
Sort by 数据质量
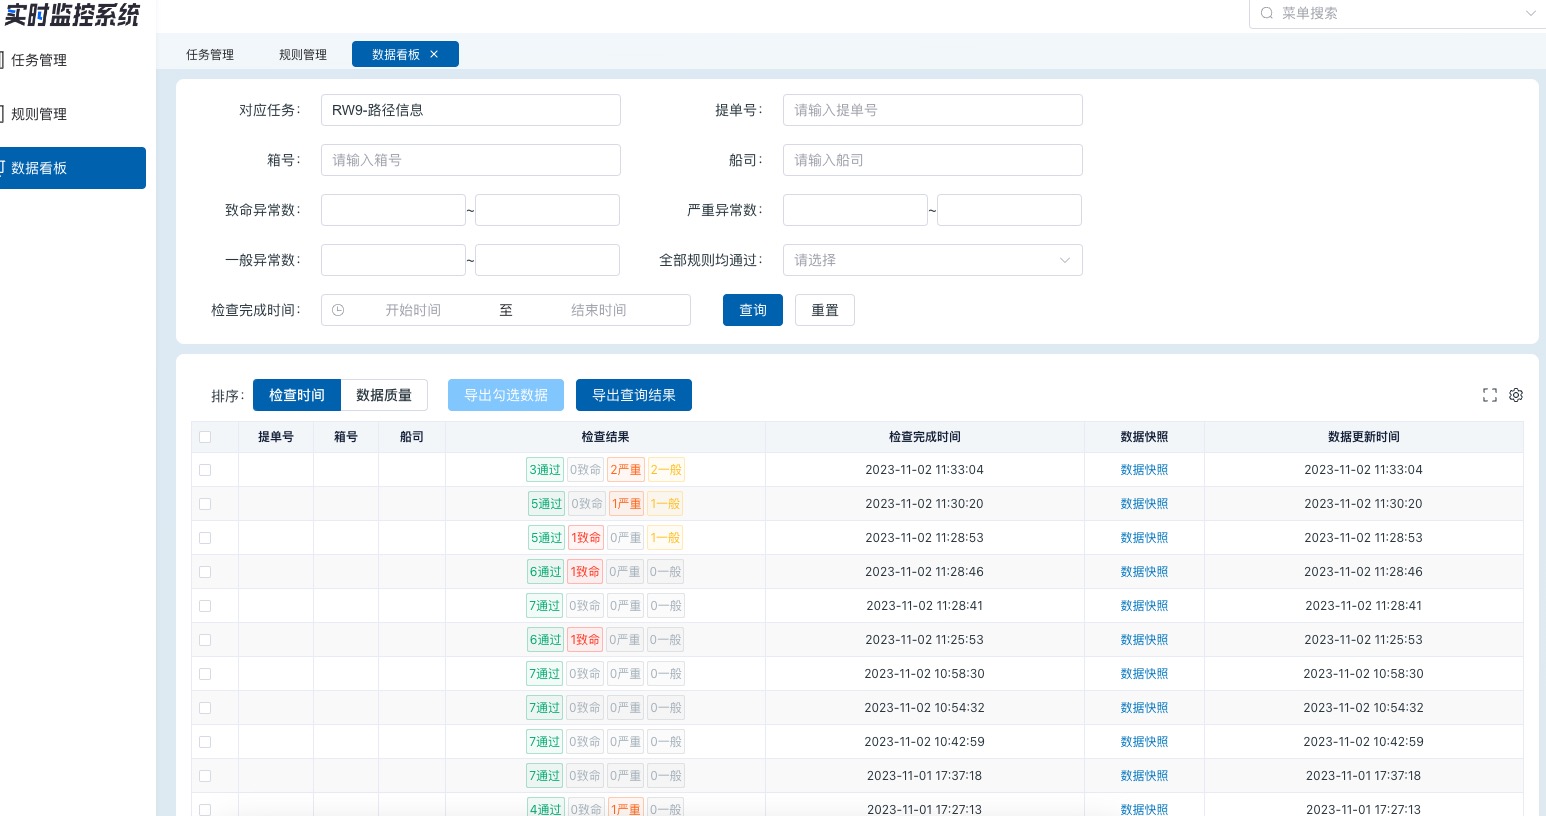[384, 395]
